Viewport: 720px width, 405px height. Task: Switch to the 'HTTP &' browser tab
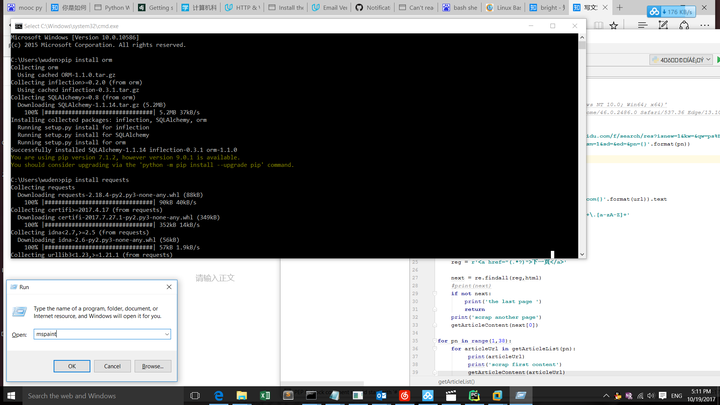point(243,7)
